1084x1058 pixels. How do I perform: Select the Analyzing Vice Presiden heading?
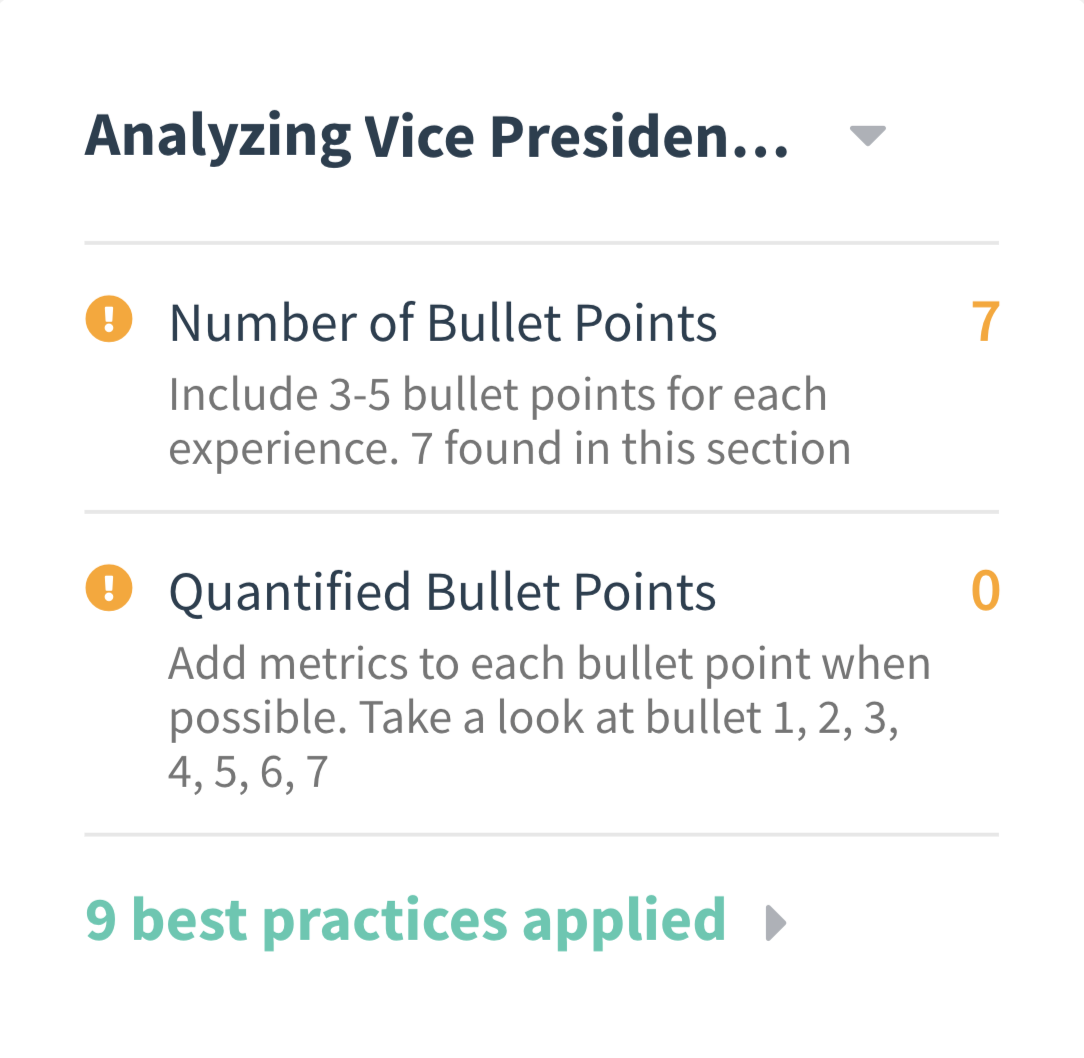click(437, 135)
